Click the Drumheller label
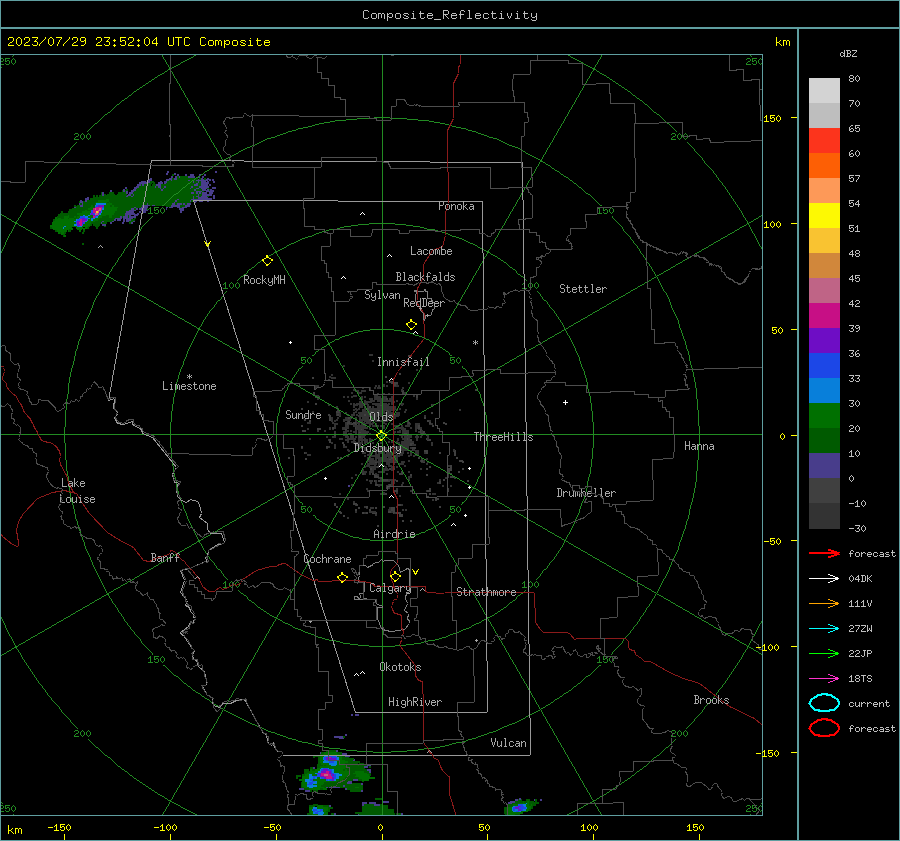The height and width of the screenshot is (841, 900). (x=586, y=493)
